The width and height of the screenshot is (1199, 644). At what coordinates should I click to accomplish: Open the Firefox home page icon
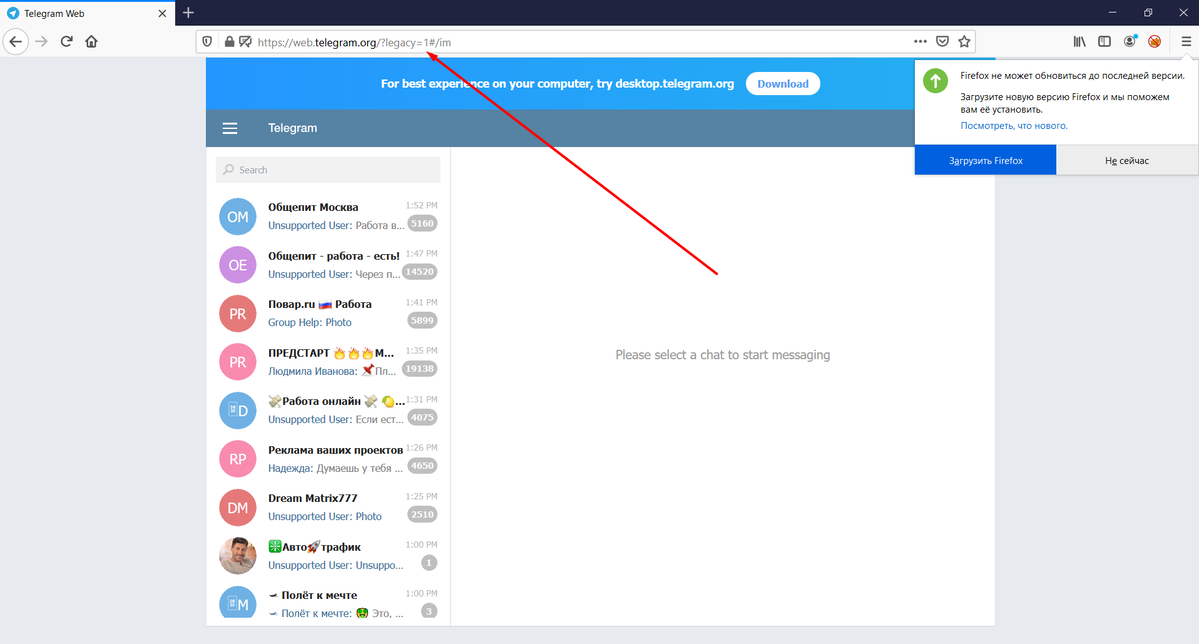92,41
